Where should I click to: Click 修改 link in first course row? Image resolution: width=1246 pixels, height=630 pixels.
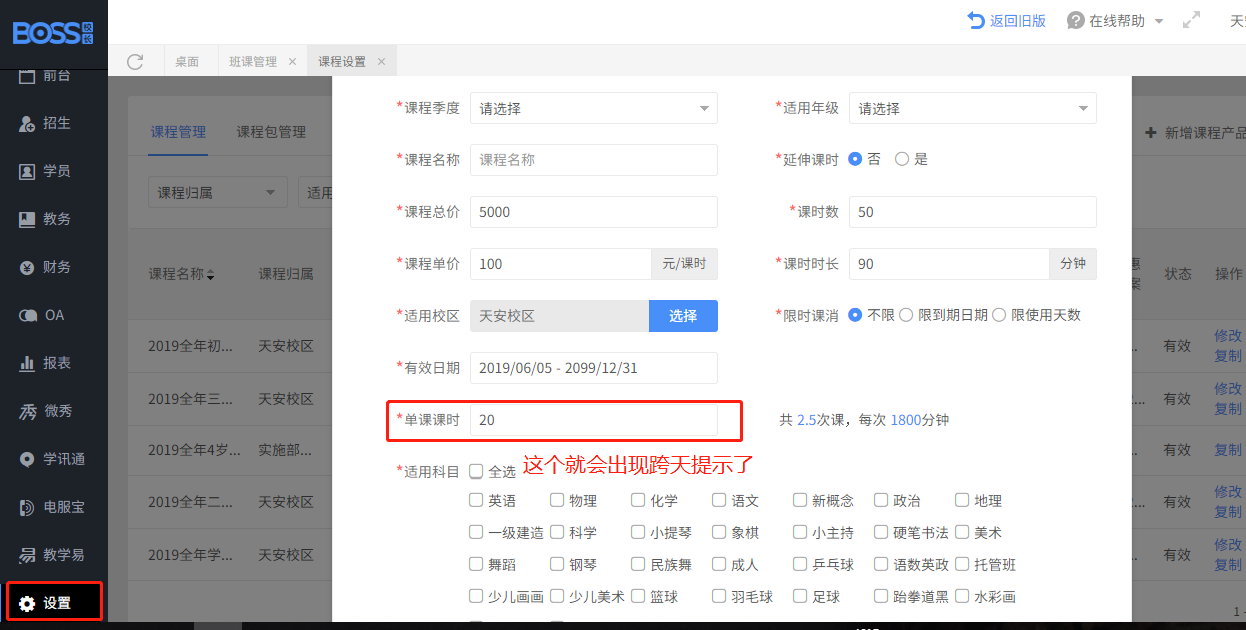(1228, 336)
